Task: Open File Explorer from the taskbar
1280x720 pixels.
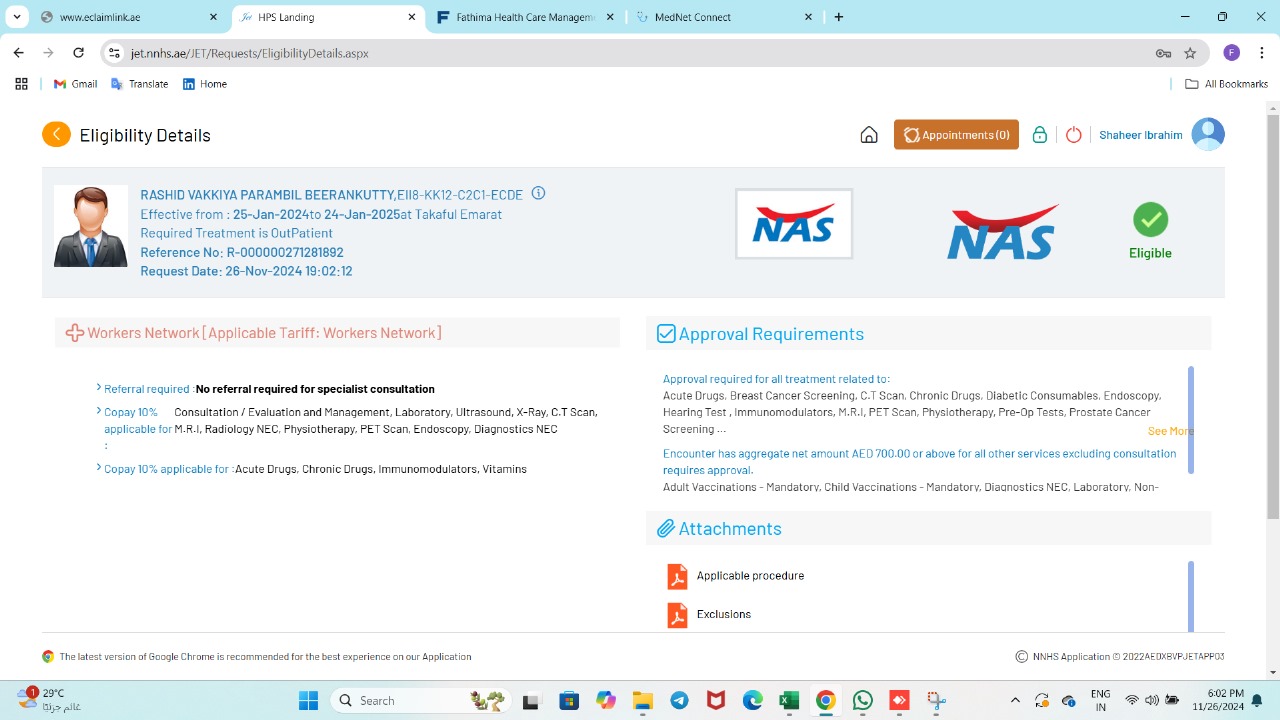Action: coord(642,700)
